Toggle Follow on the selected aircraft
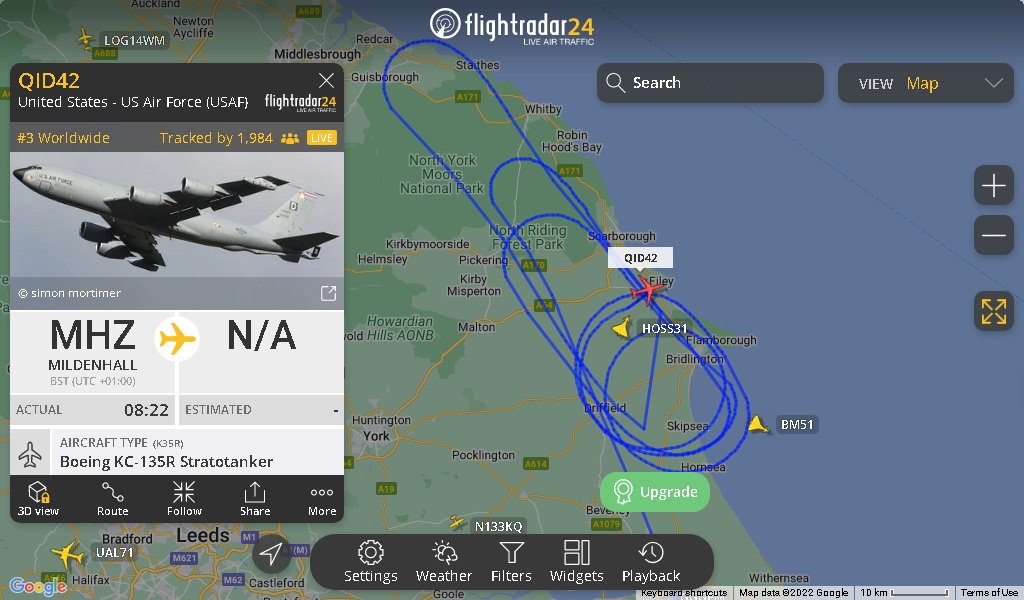The width and height of the screenshot is (1024, 600). [x=184, y=499]
